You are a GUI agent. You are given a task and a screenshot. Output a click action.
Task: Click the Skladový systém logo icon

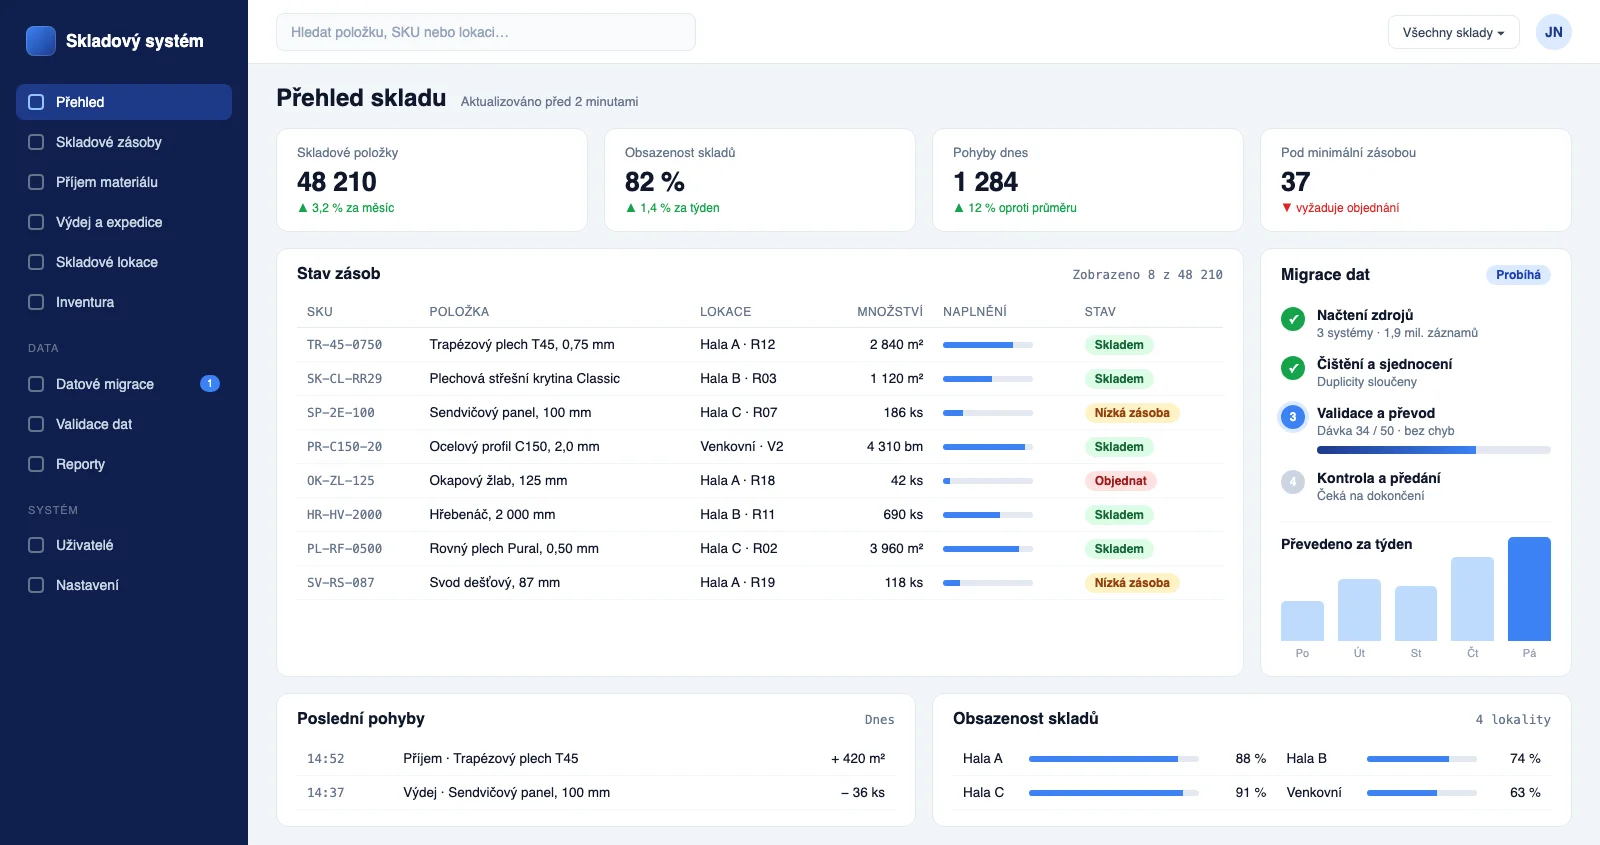click(x=41, y=41)
